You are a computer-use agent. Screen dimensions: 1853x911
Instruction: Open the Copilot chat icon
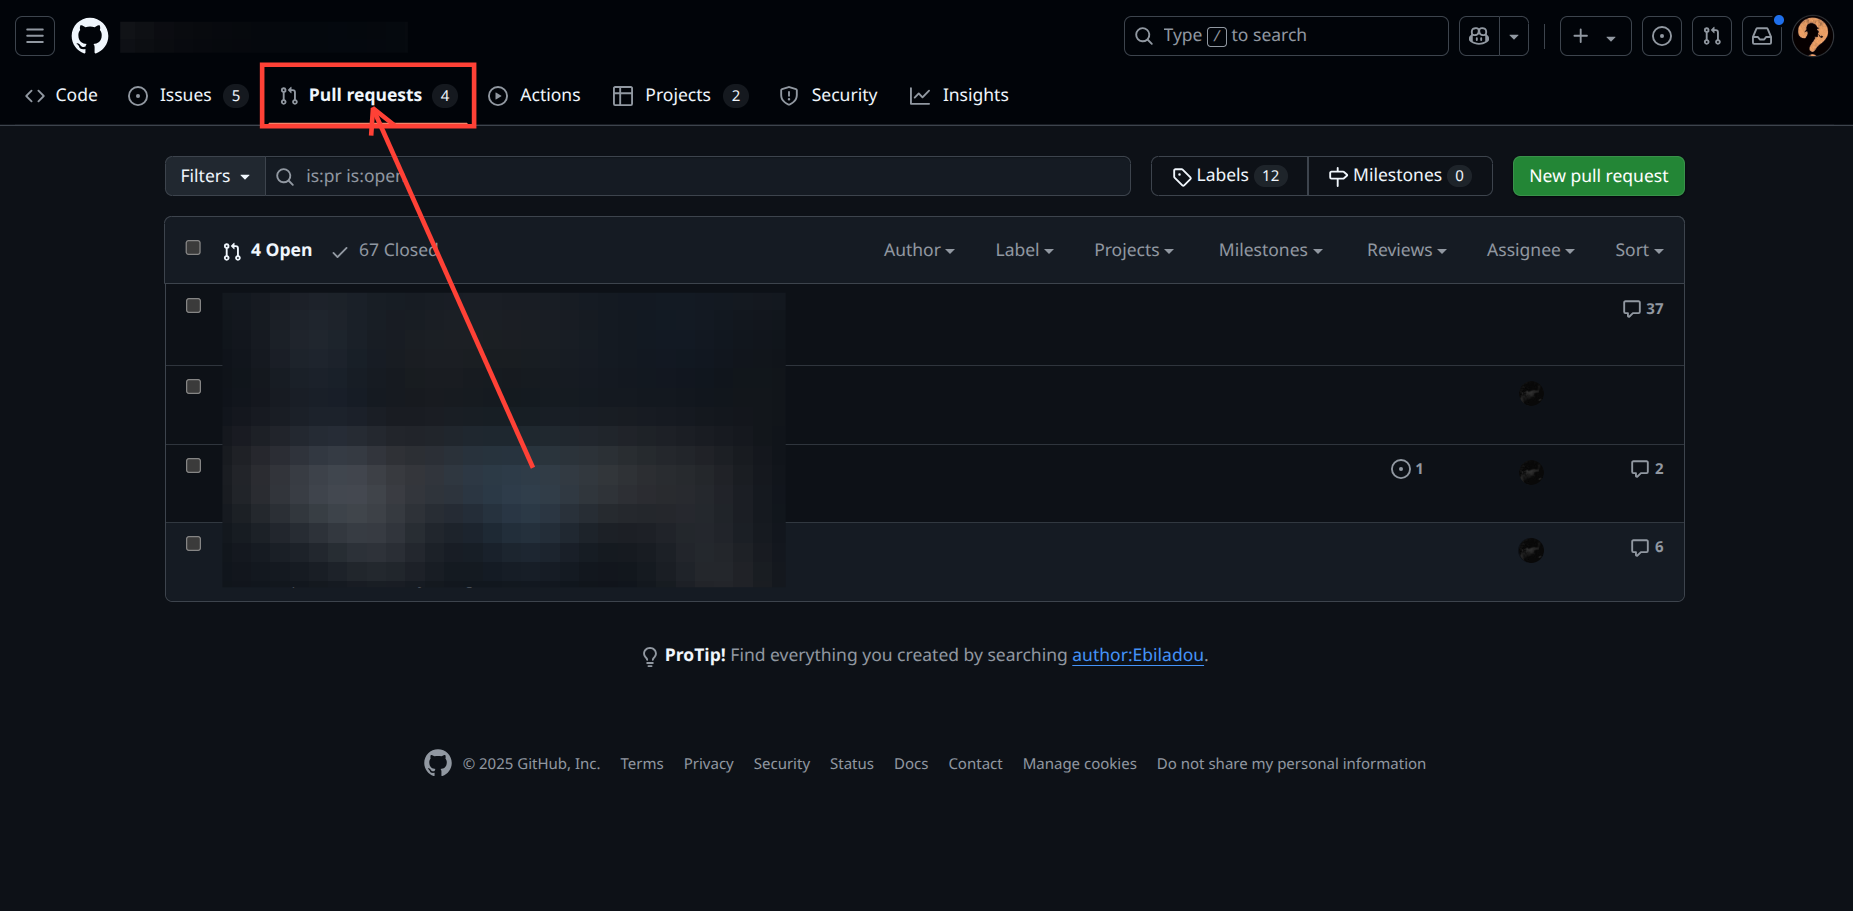(x=1479, y=37)
